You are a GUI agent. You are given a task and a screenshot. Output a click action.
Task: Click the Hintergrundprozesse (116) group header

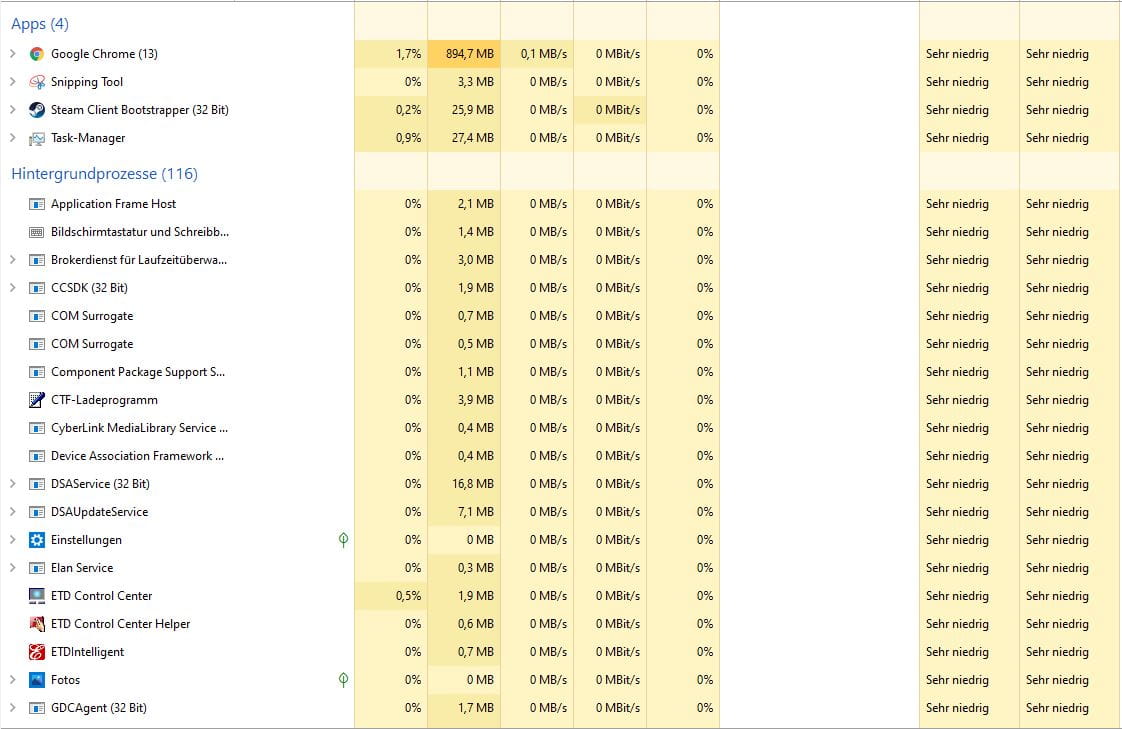click(x=104, y=174)
